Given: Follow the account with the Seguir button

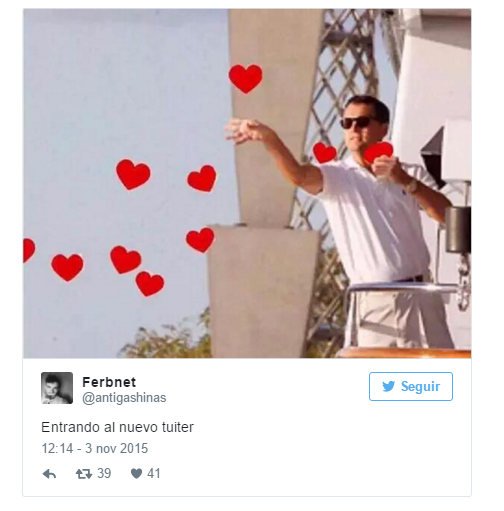Looking at the screenshot, I should pos(411,386).
